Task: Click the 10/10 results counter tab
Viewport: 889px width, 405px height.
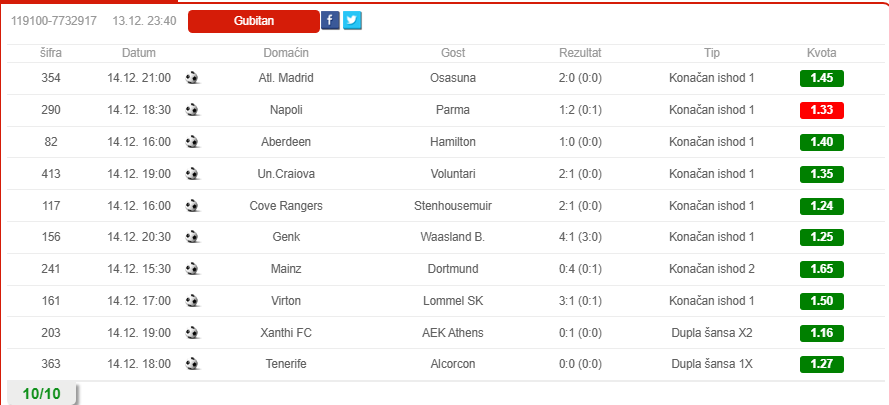Action: (41, 394)
